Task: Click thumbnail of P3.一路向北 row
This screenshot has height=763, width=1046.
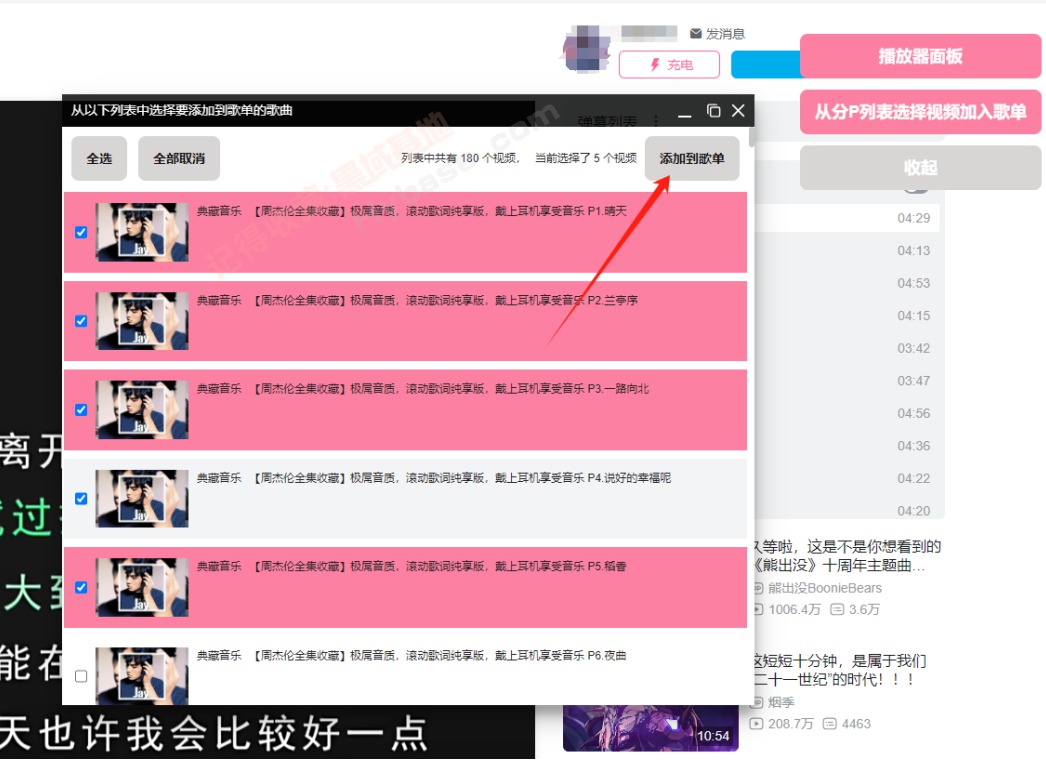Action: tap(142, 410)
